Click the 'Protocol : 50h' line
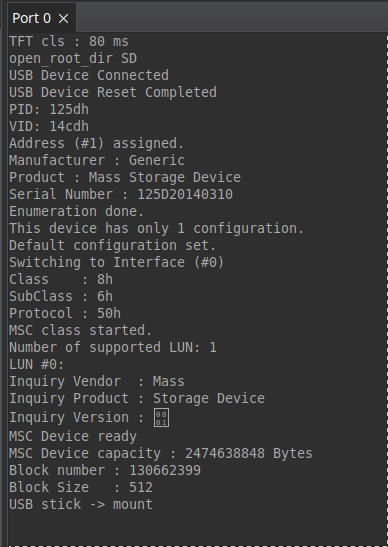Viewport: 388px width, 547px height. (65, 313)
